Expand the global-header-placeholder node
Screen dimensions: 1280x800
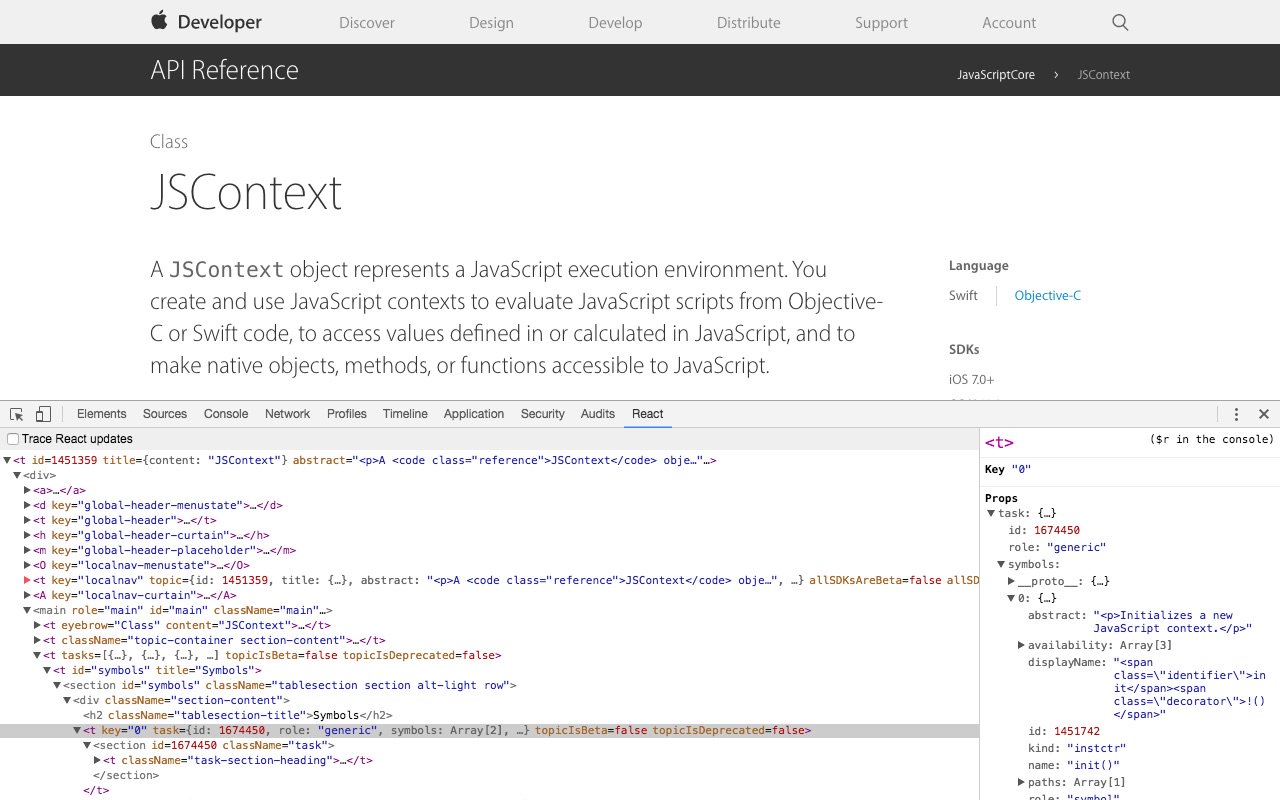(x=28, y=551)
